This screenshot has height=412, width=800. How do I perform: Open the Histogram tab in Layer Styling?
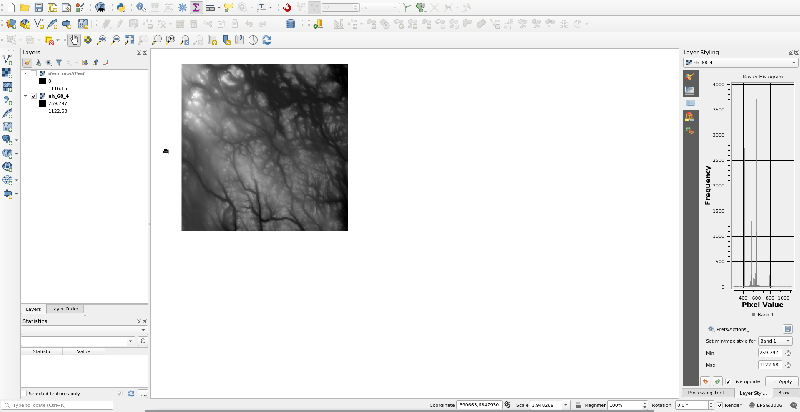tap(690, 103)
